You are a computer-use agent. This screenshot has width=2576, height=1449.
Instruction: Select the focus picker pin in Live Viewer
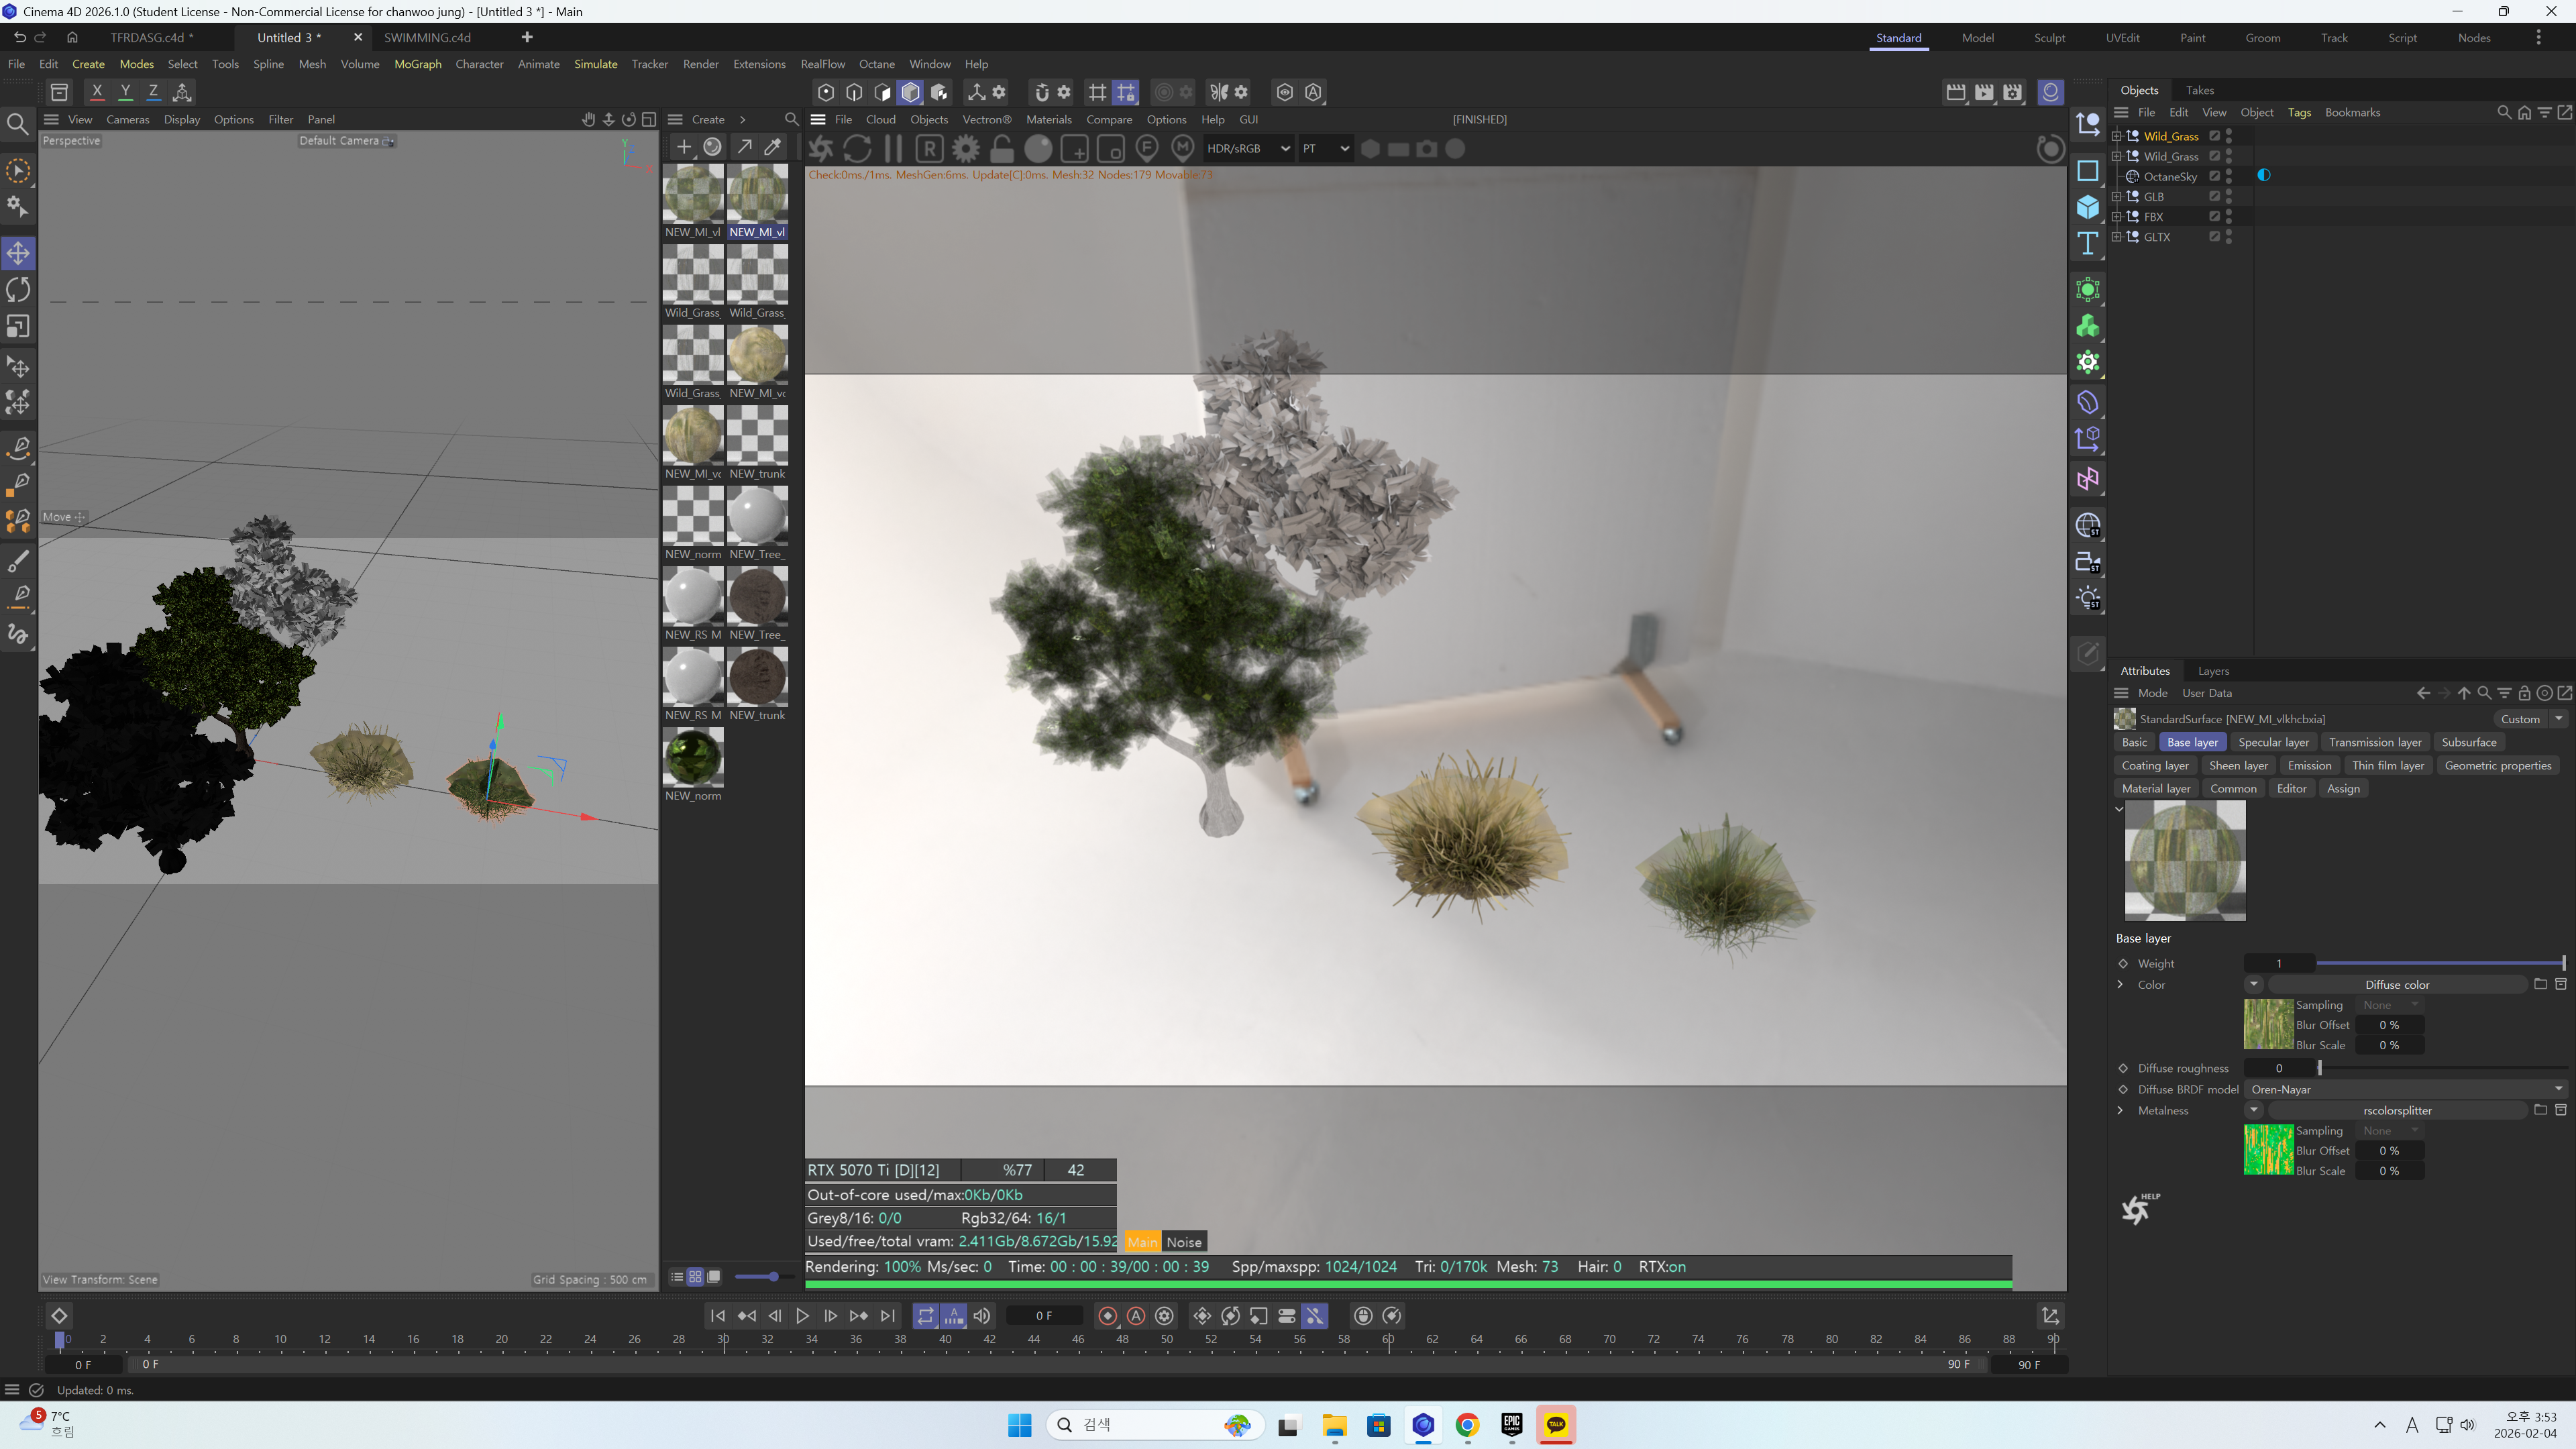coord(1147,148)
